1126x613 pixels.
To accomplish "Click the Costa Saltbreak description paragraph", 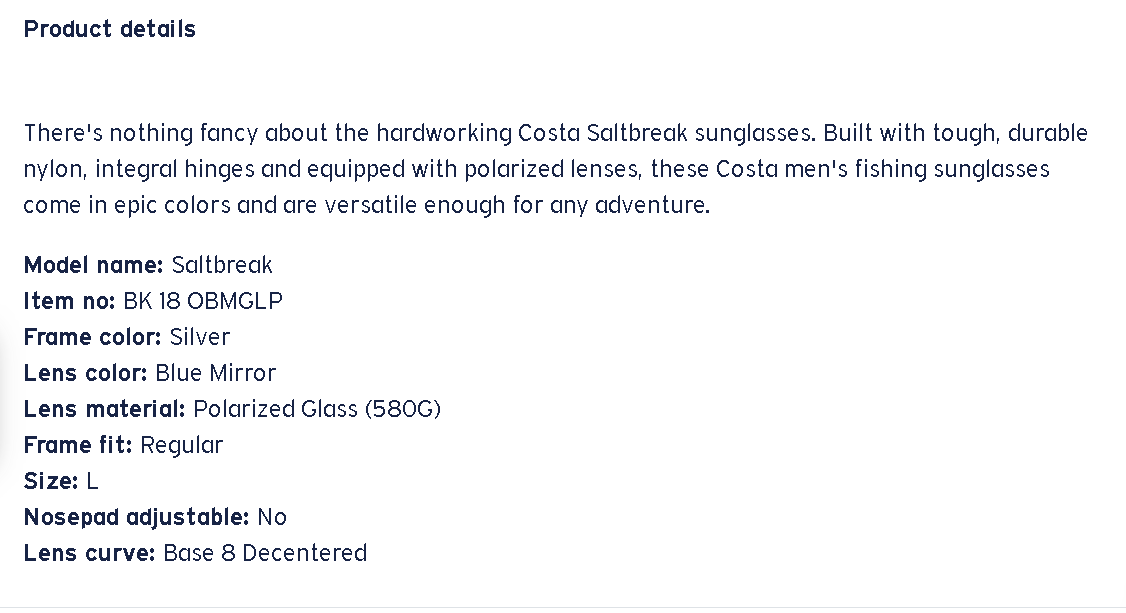I will [555, 169].
